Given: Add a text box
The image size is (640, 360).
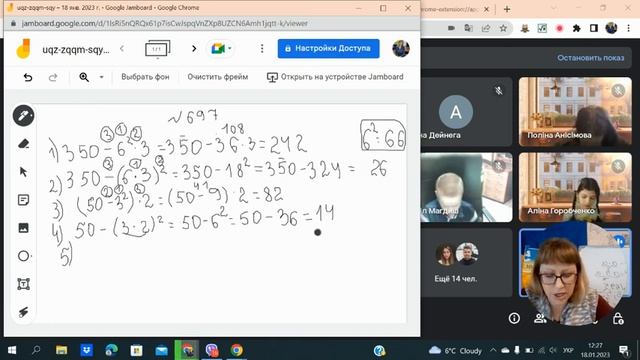Looking at the screenshot, I should [23, 284].
